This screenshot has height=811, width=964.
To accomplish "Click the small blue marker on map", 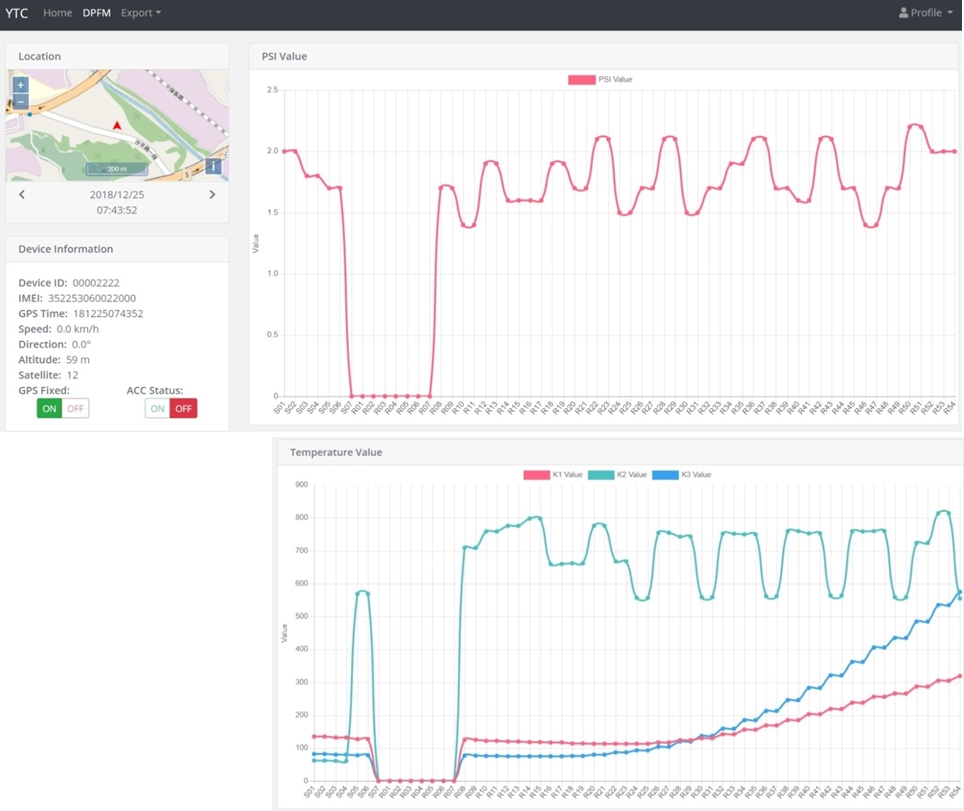I will (x=30, y=115).
